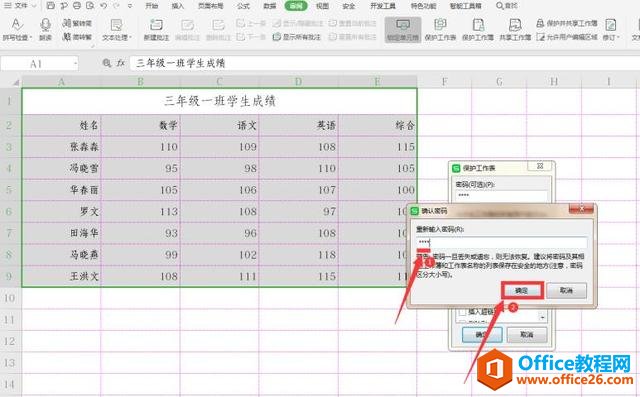This screenshot has height=397, width=640.
Task: Switch to the 安全 ribbon tab
Action: pos(349,6)
